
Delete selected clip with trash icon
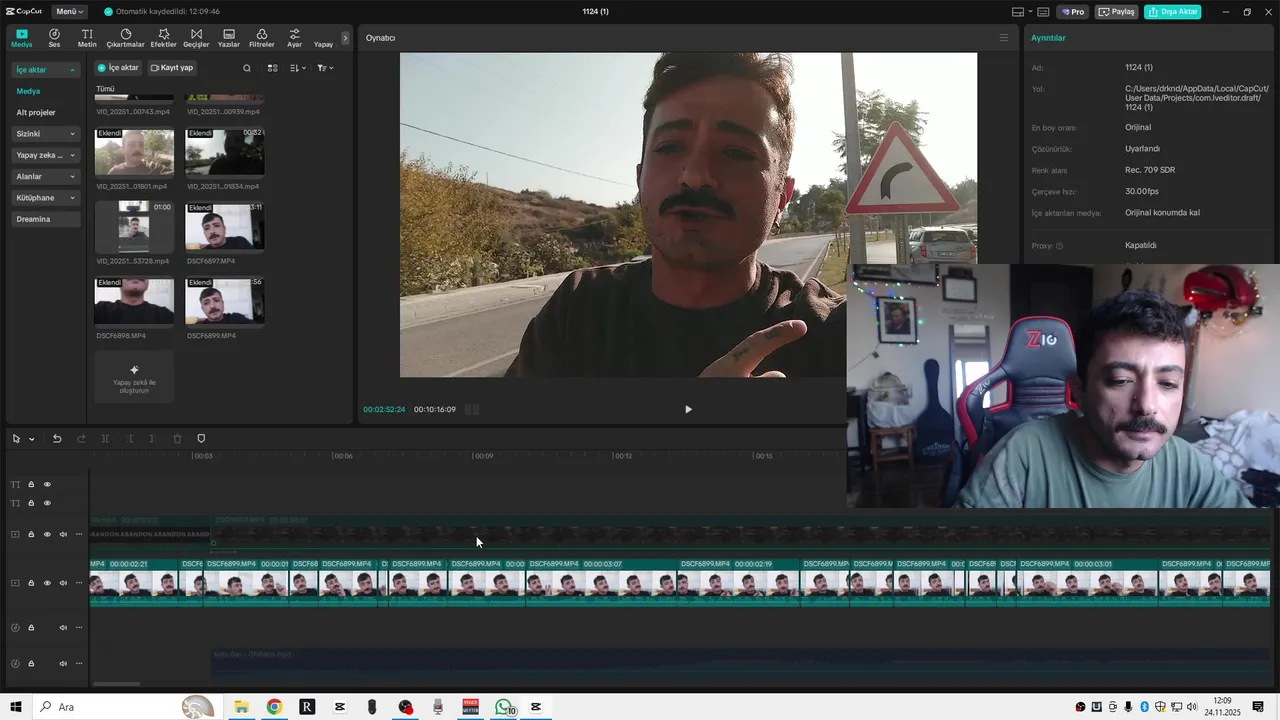click(177, 439)
